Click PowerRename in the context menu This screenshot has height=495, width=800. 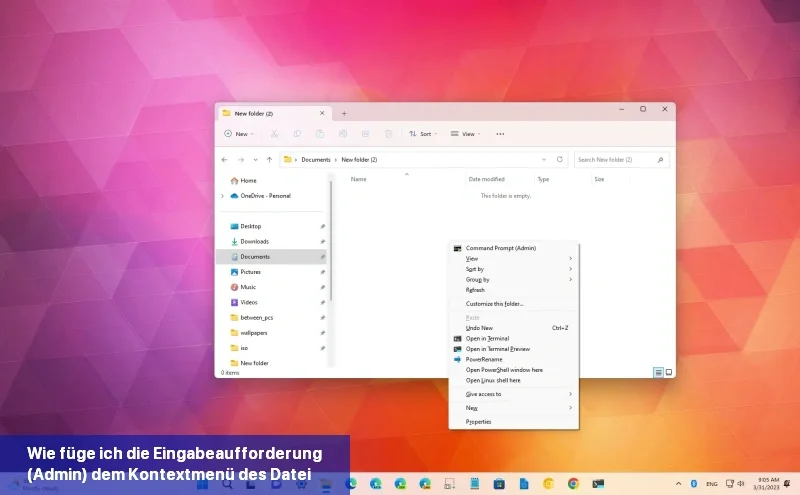[x=484, y=359]
